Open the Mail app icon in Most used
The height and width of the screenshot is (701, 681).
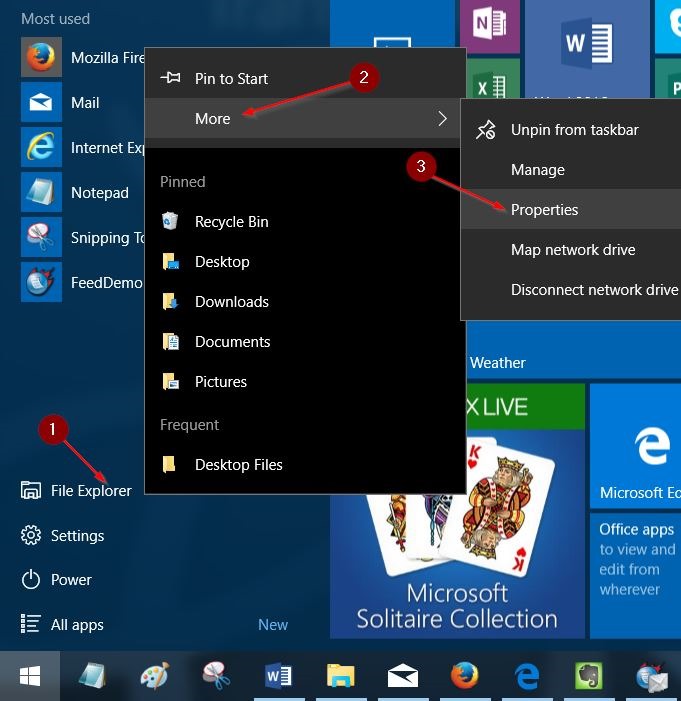click(x=41, y=102)
